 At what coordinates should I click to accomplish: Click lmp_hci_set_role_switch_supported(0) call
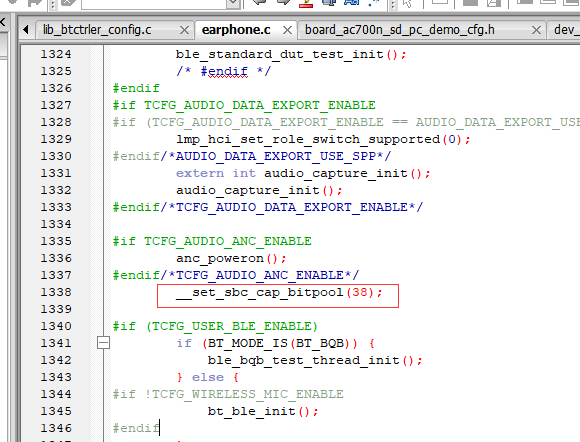323,139
